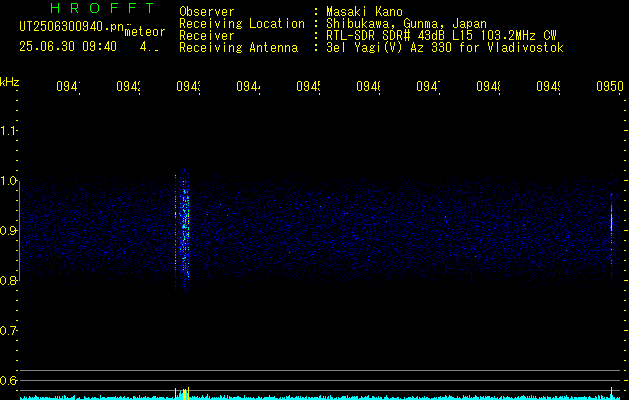Click the date stamp 25.06.30 09:40
629x400 pixels.
coord(68,47)
